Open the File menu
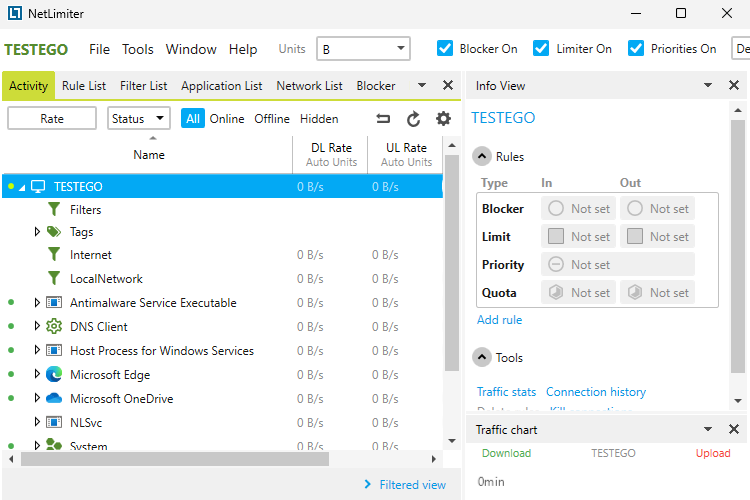Viewport: 750px width, 500px height. tap(99, 49)
